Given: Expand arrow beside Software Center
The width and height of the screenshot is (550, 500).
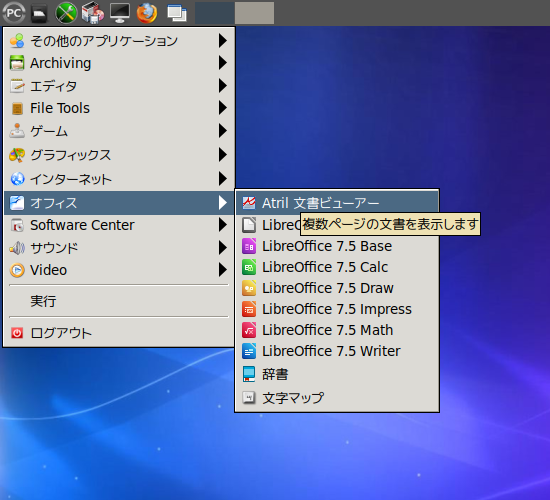Looking at the screenshot, I should coord(222,225).
